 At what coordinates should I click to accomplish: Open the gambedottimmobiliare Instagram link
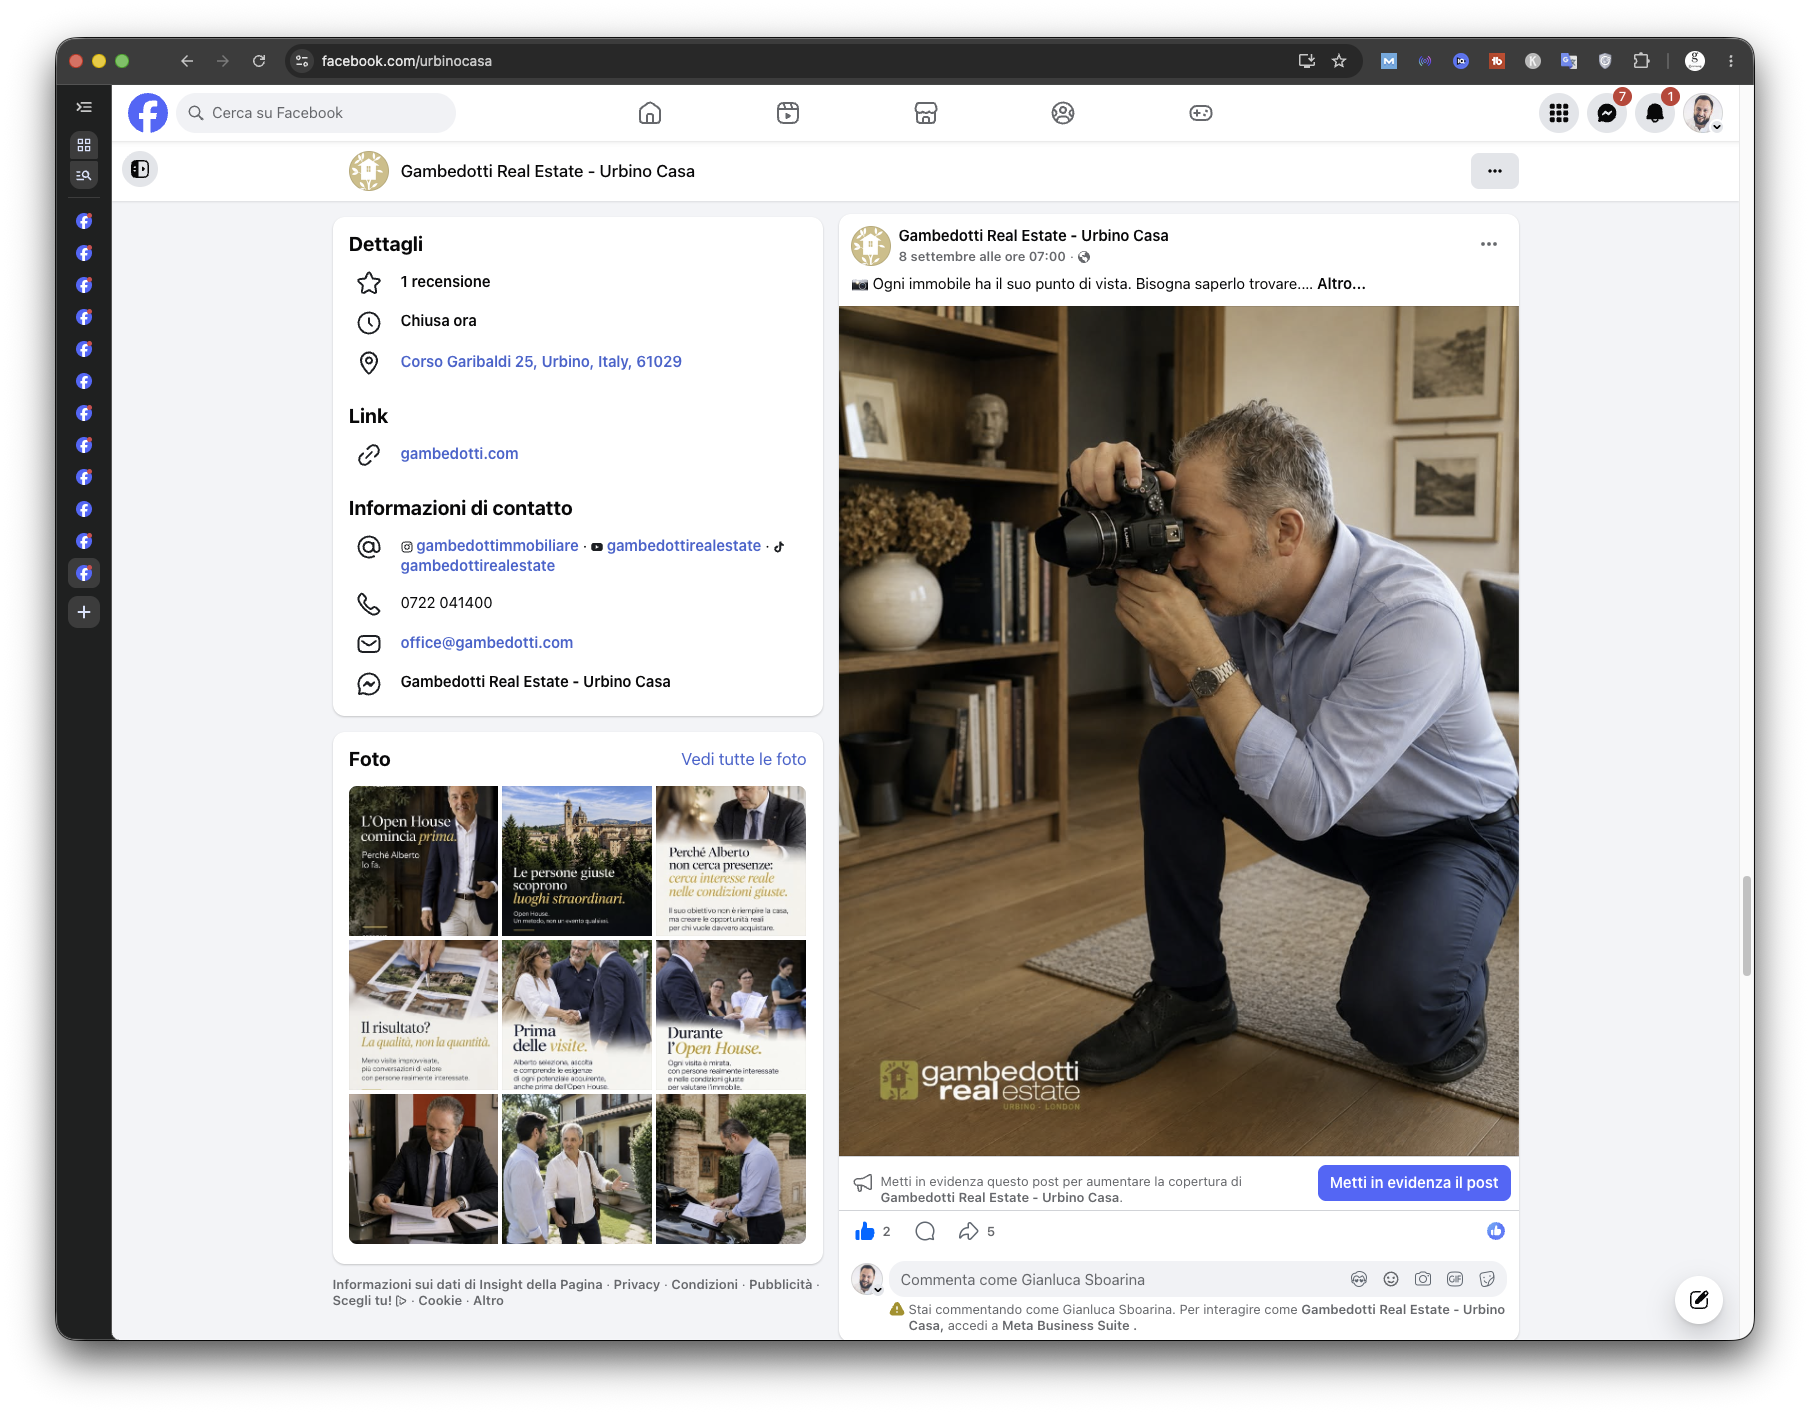(x=497, y=546)
